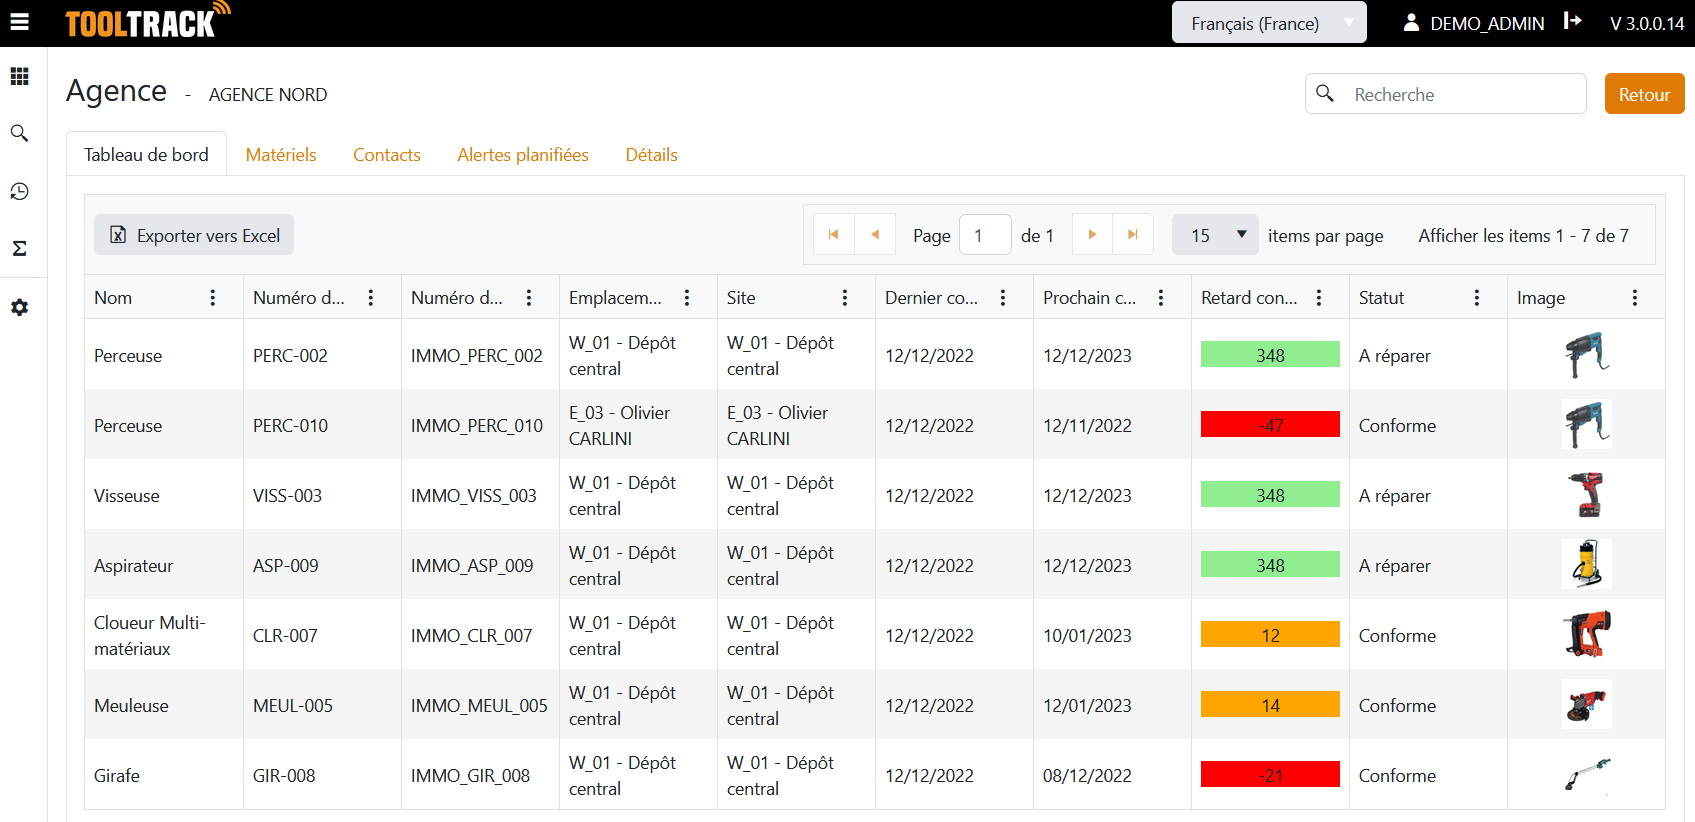
Task: Open Nom column options menu
Action: coord(213,298)
